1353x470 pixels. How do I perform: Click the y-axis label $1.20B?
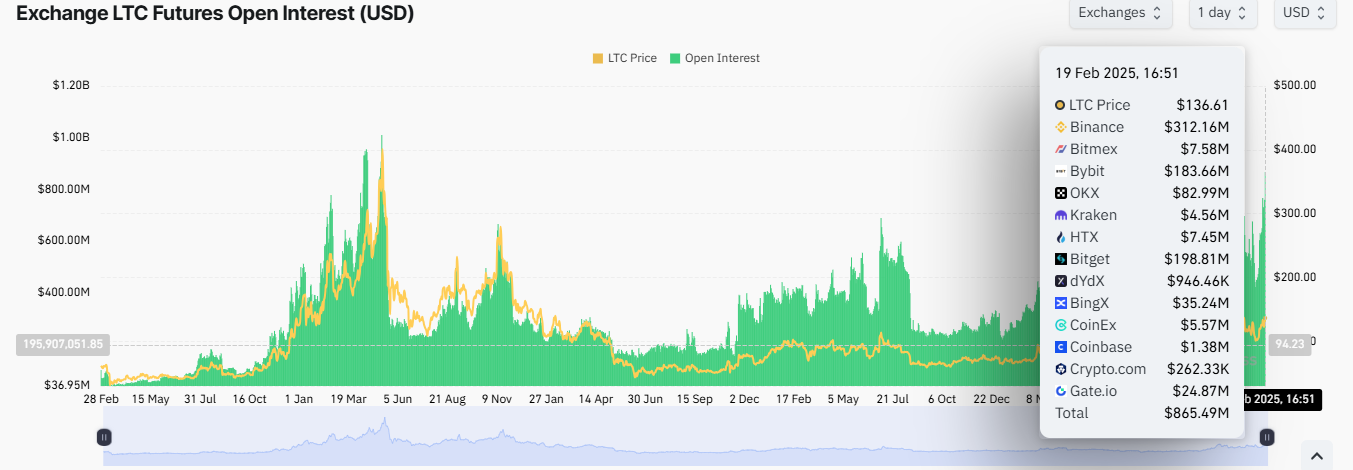[x=72, y=85]
